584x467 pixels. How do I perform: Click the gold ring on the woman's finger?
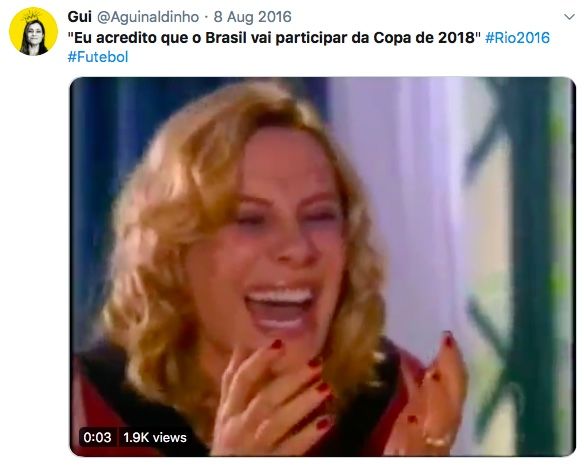pyautogui.click(x=438, y=441)
